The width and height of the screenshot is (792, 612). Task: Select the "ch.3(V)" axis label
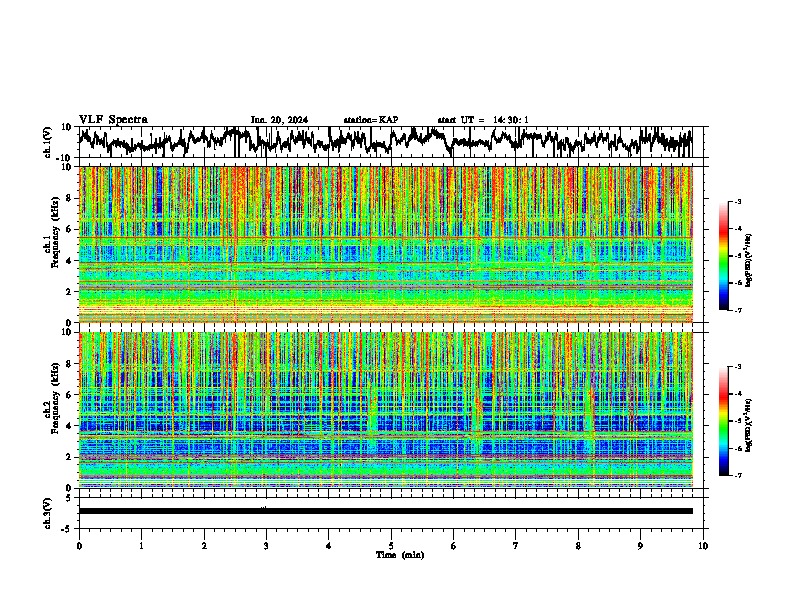click(48, 514)
